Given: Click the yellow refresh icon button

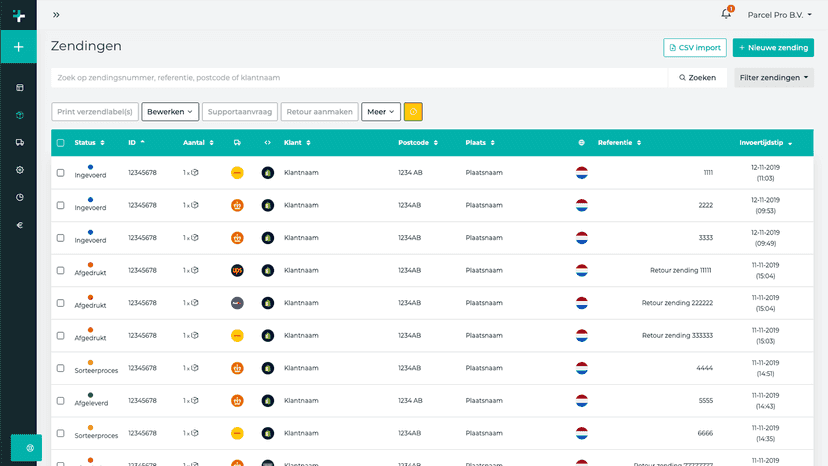Looking at the screenshot, I should tap(413, 112).
